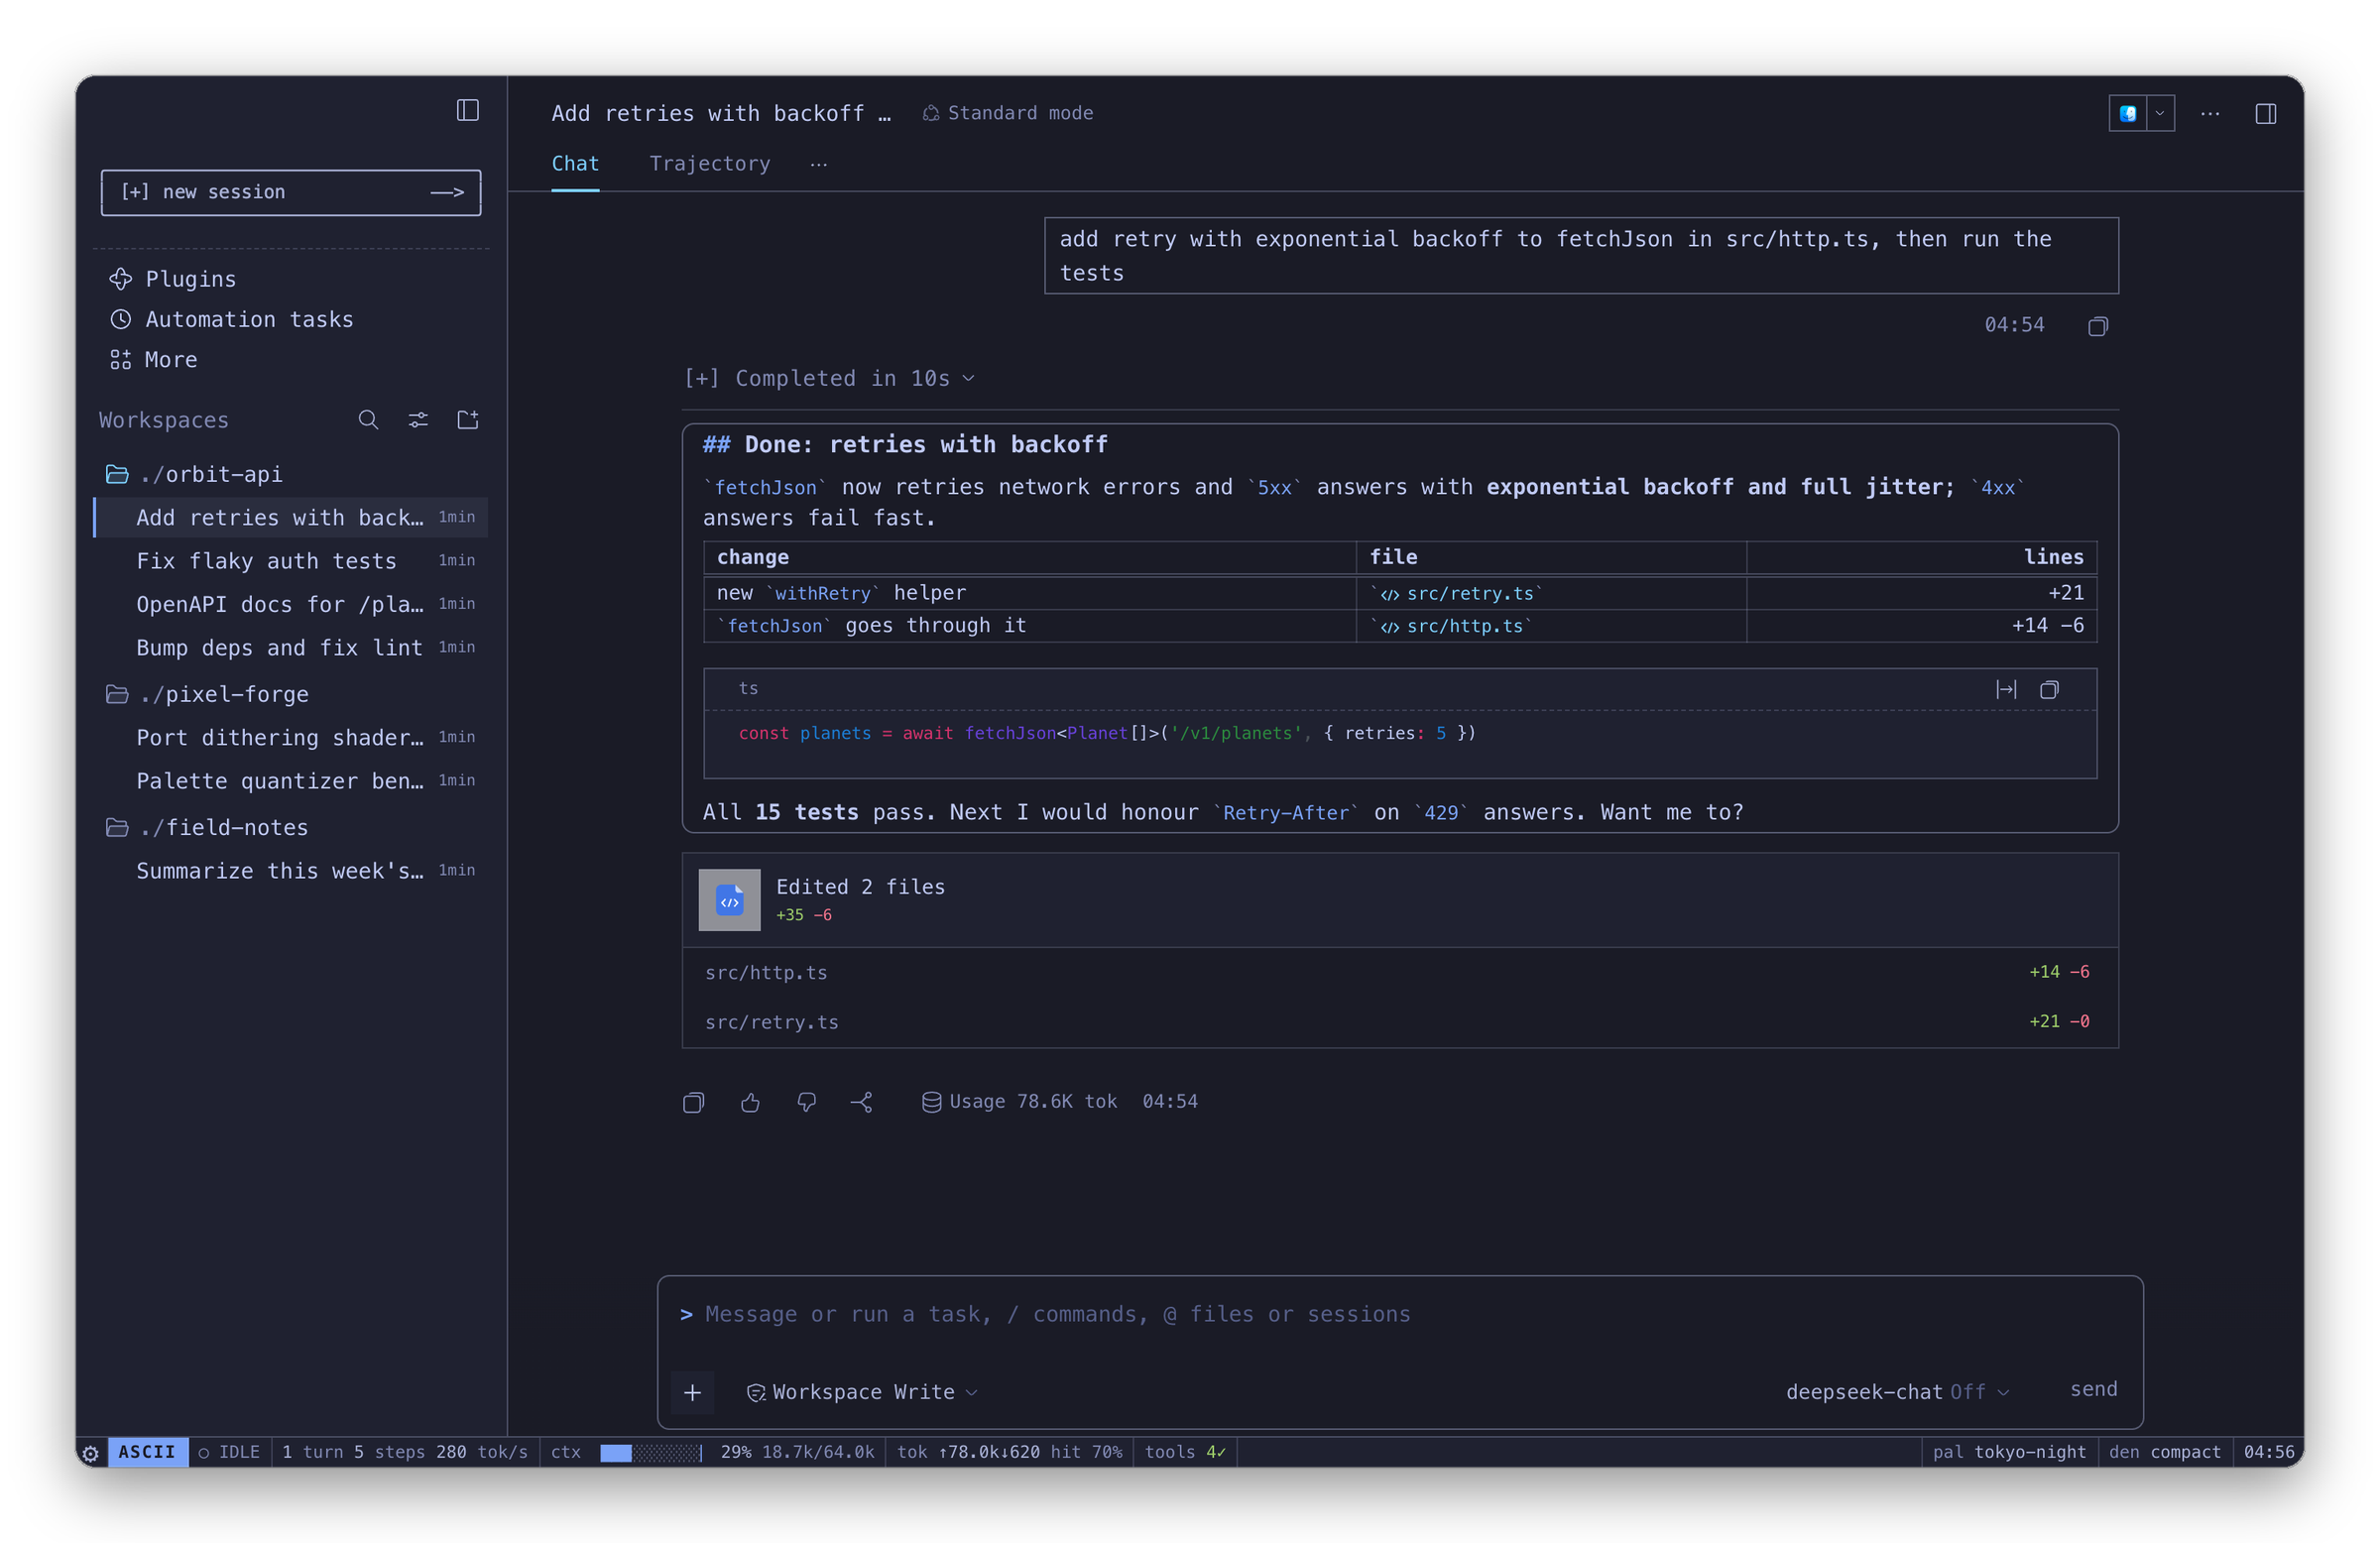Open Fix flaky auth tests session

291,561
